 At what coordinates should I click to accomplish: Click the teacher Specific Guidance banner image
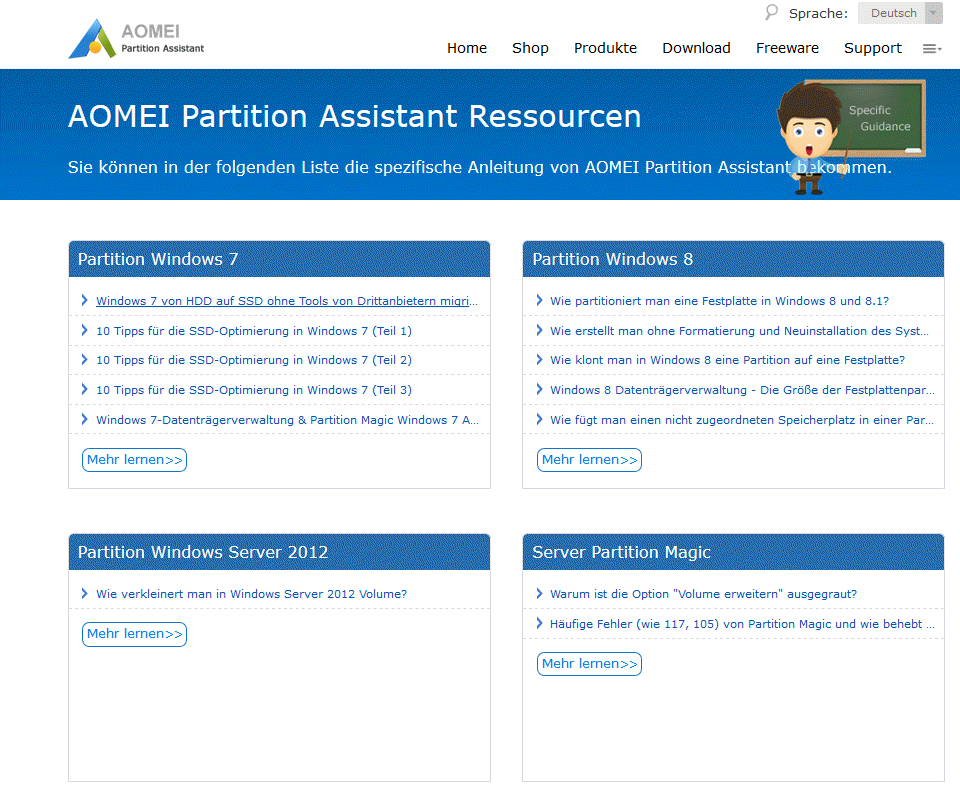click(852, 136)
